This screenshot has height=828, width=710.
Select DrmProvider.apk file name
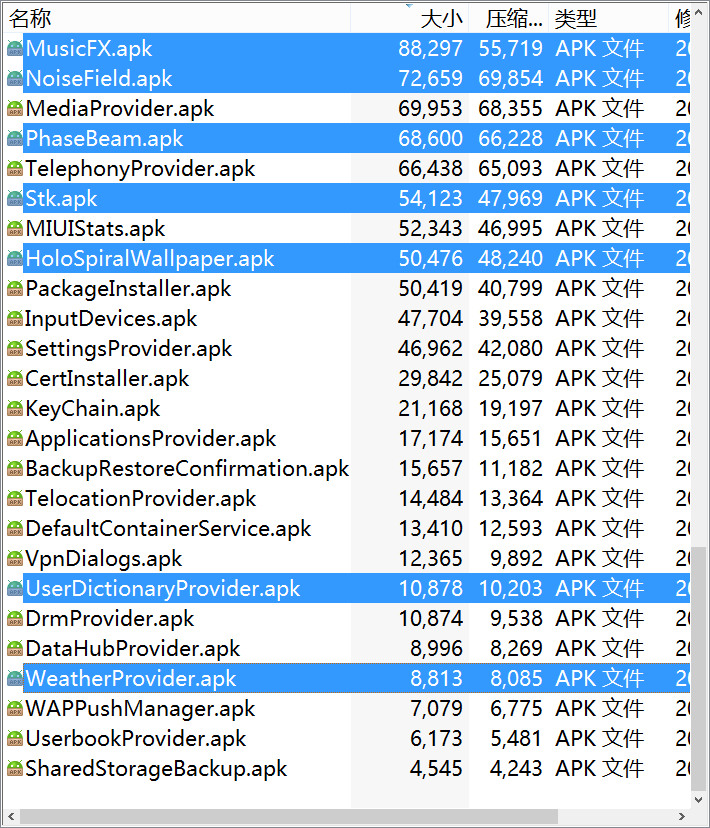coord(110,619)
